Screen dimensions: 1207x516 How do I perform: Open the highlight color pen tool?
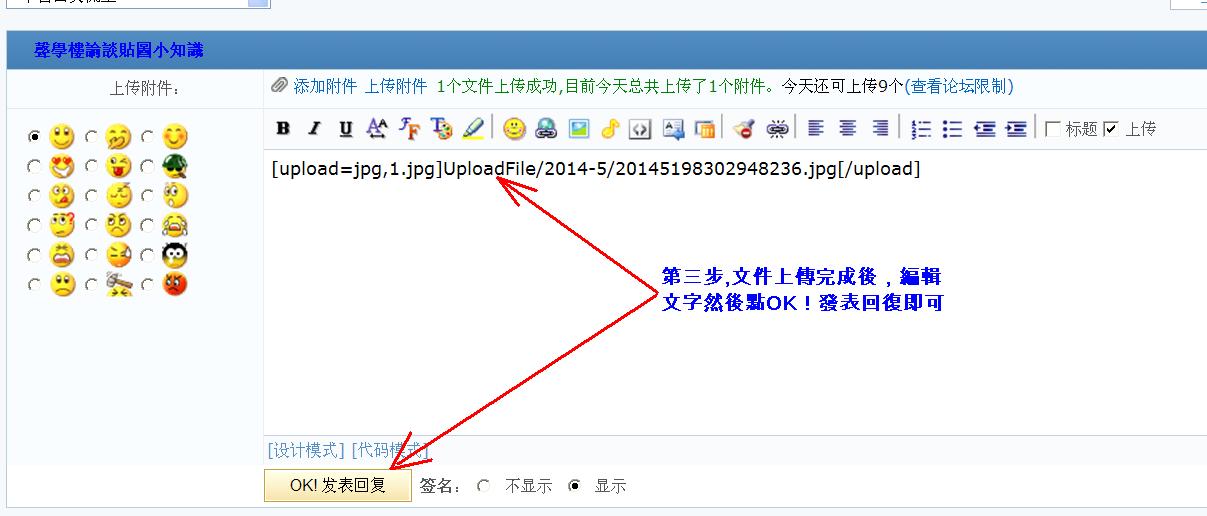473,128
